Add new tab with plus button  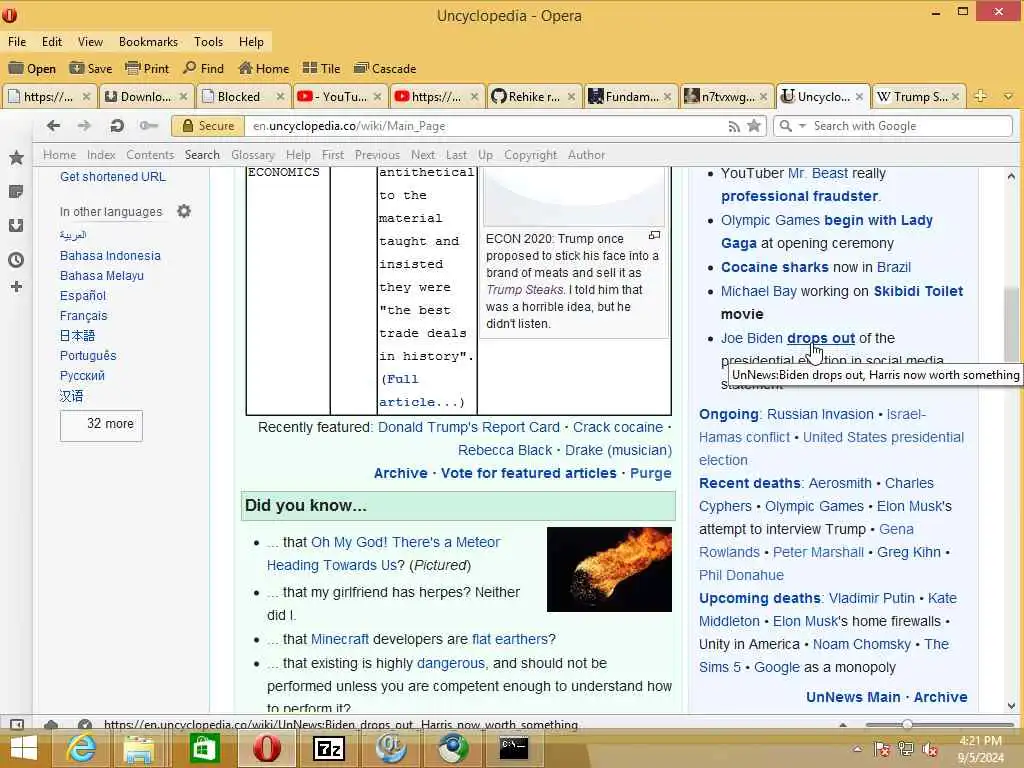[x=980, y=97]
